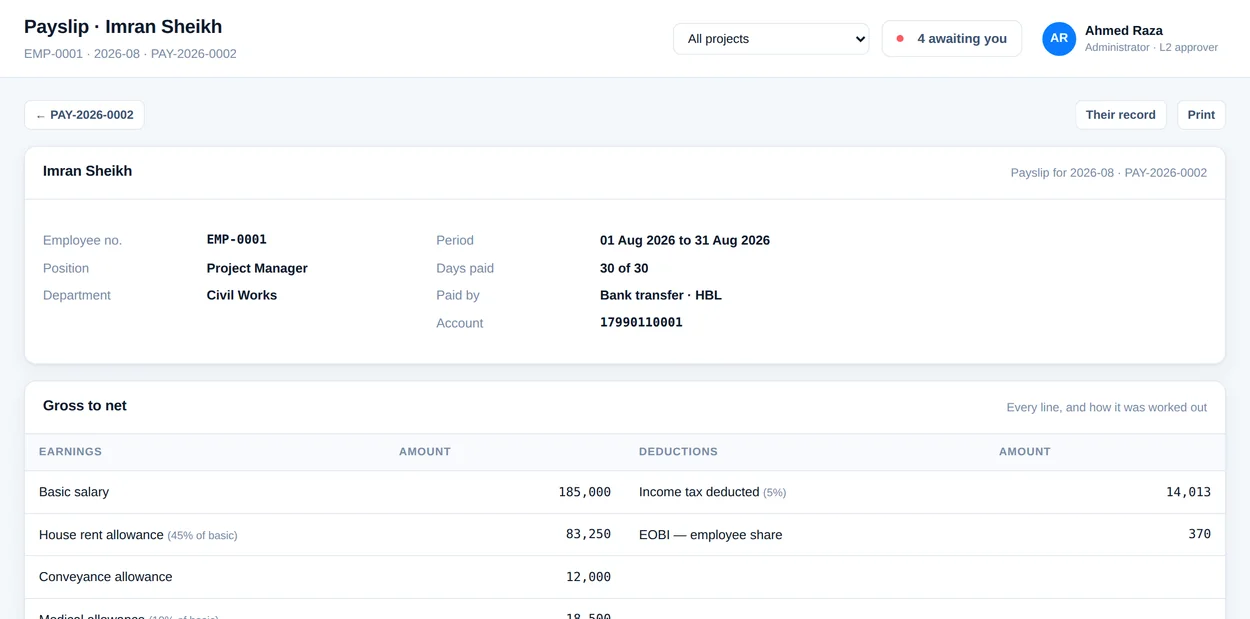Select account number 17990110001
The width and height of the screenshot is (1250, 619).
tap(641, 323)
